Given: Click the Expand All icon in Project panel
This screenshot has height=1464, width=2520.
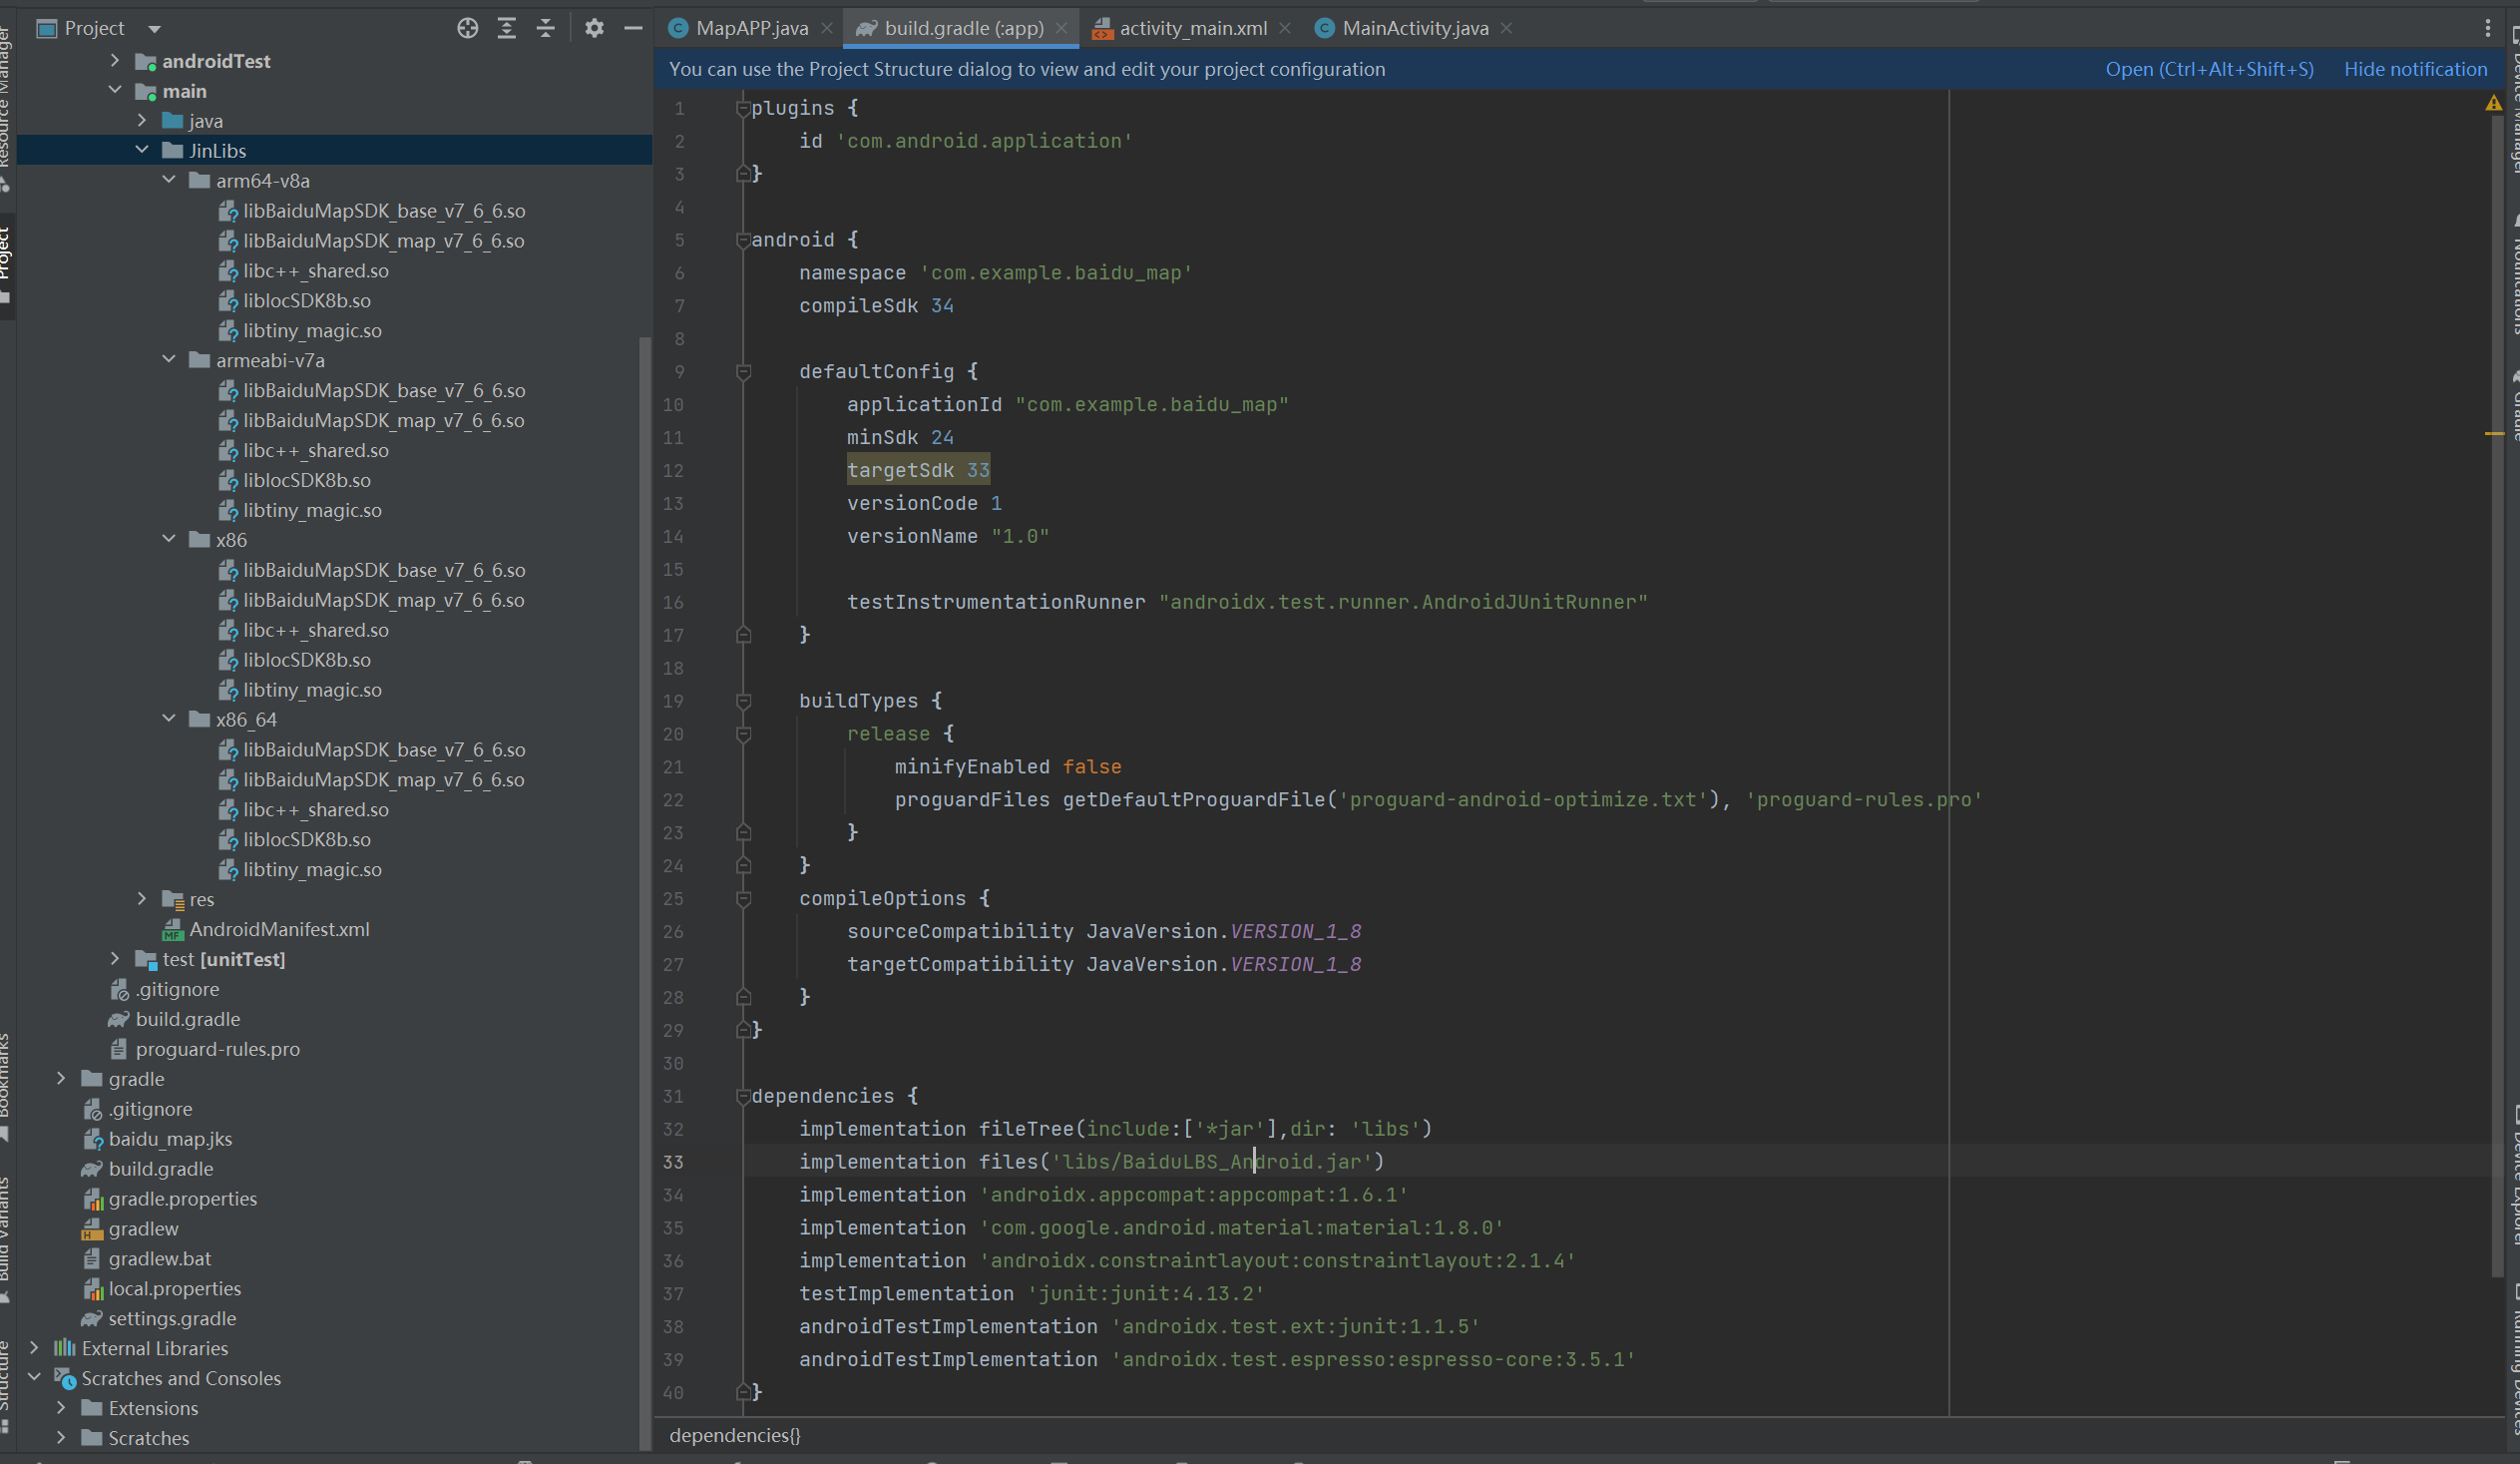Looking at the screenshot, I should pos(507,28).
